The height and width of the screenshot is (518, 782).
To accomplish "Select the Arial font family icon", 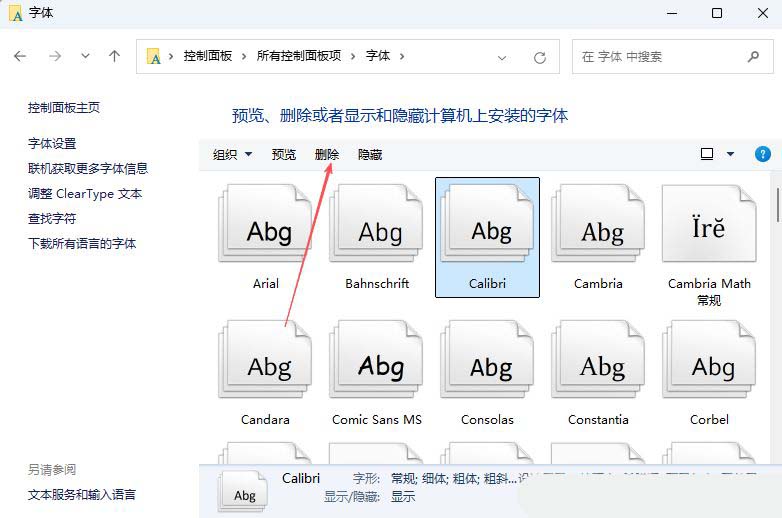I will click(265, 223).
